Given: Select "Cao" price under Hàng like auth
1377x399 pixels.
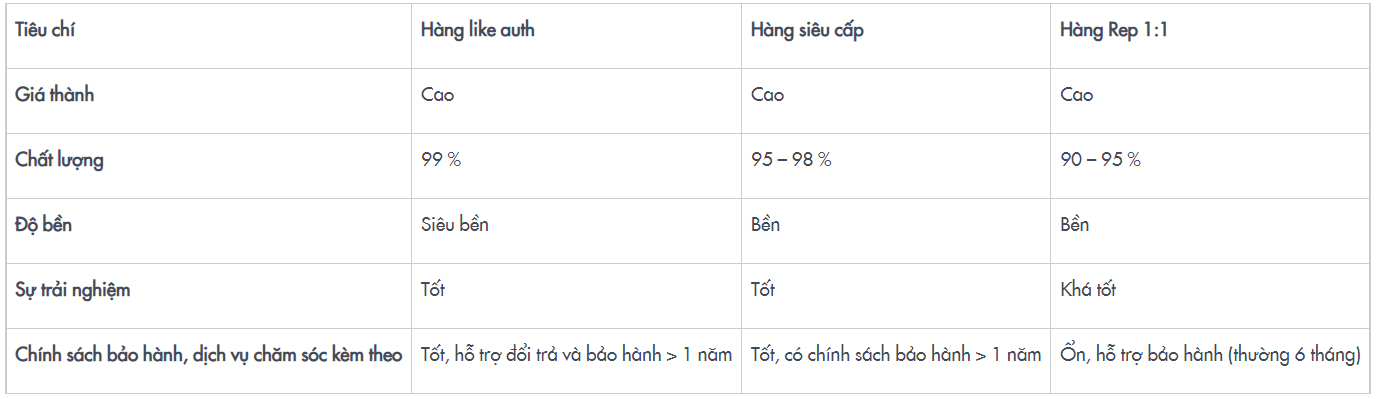Looking at the screenshot, I should click(437, 95).
